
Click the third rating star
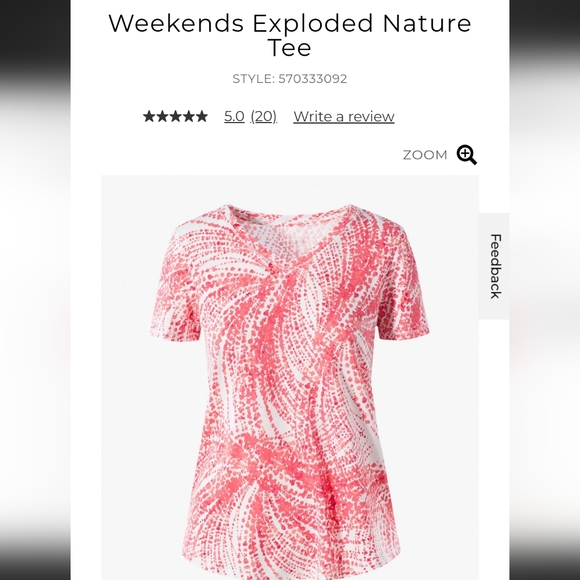click(x=175, y=117)
